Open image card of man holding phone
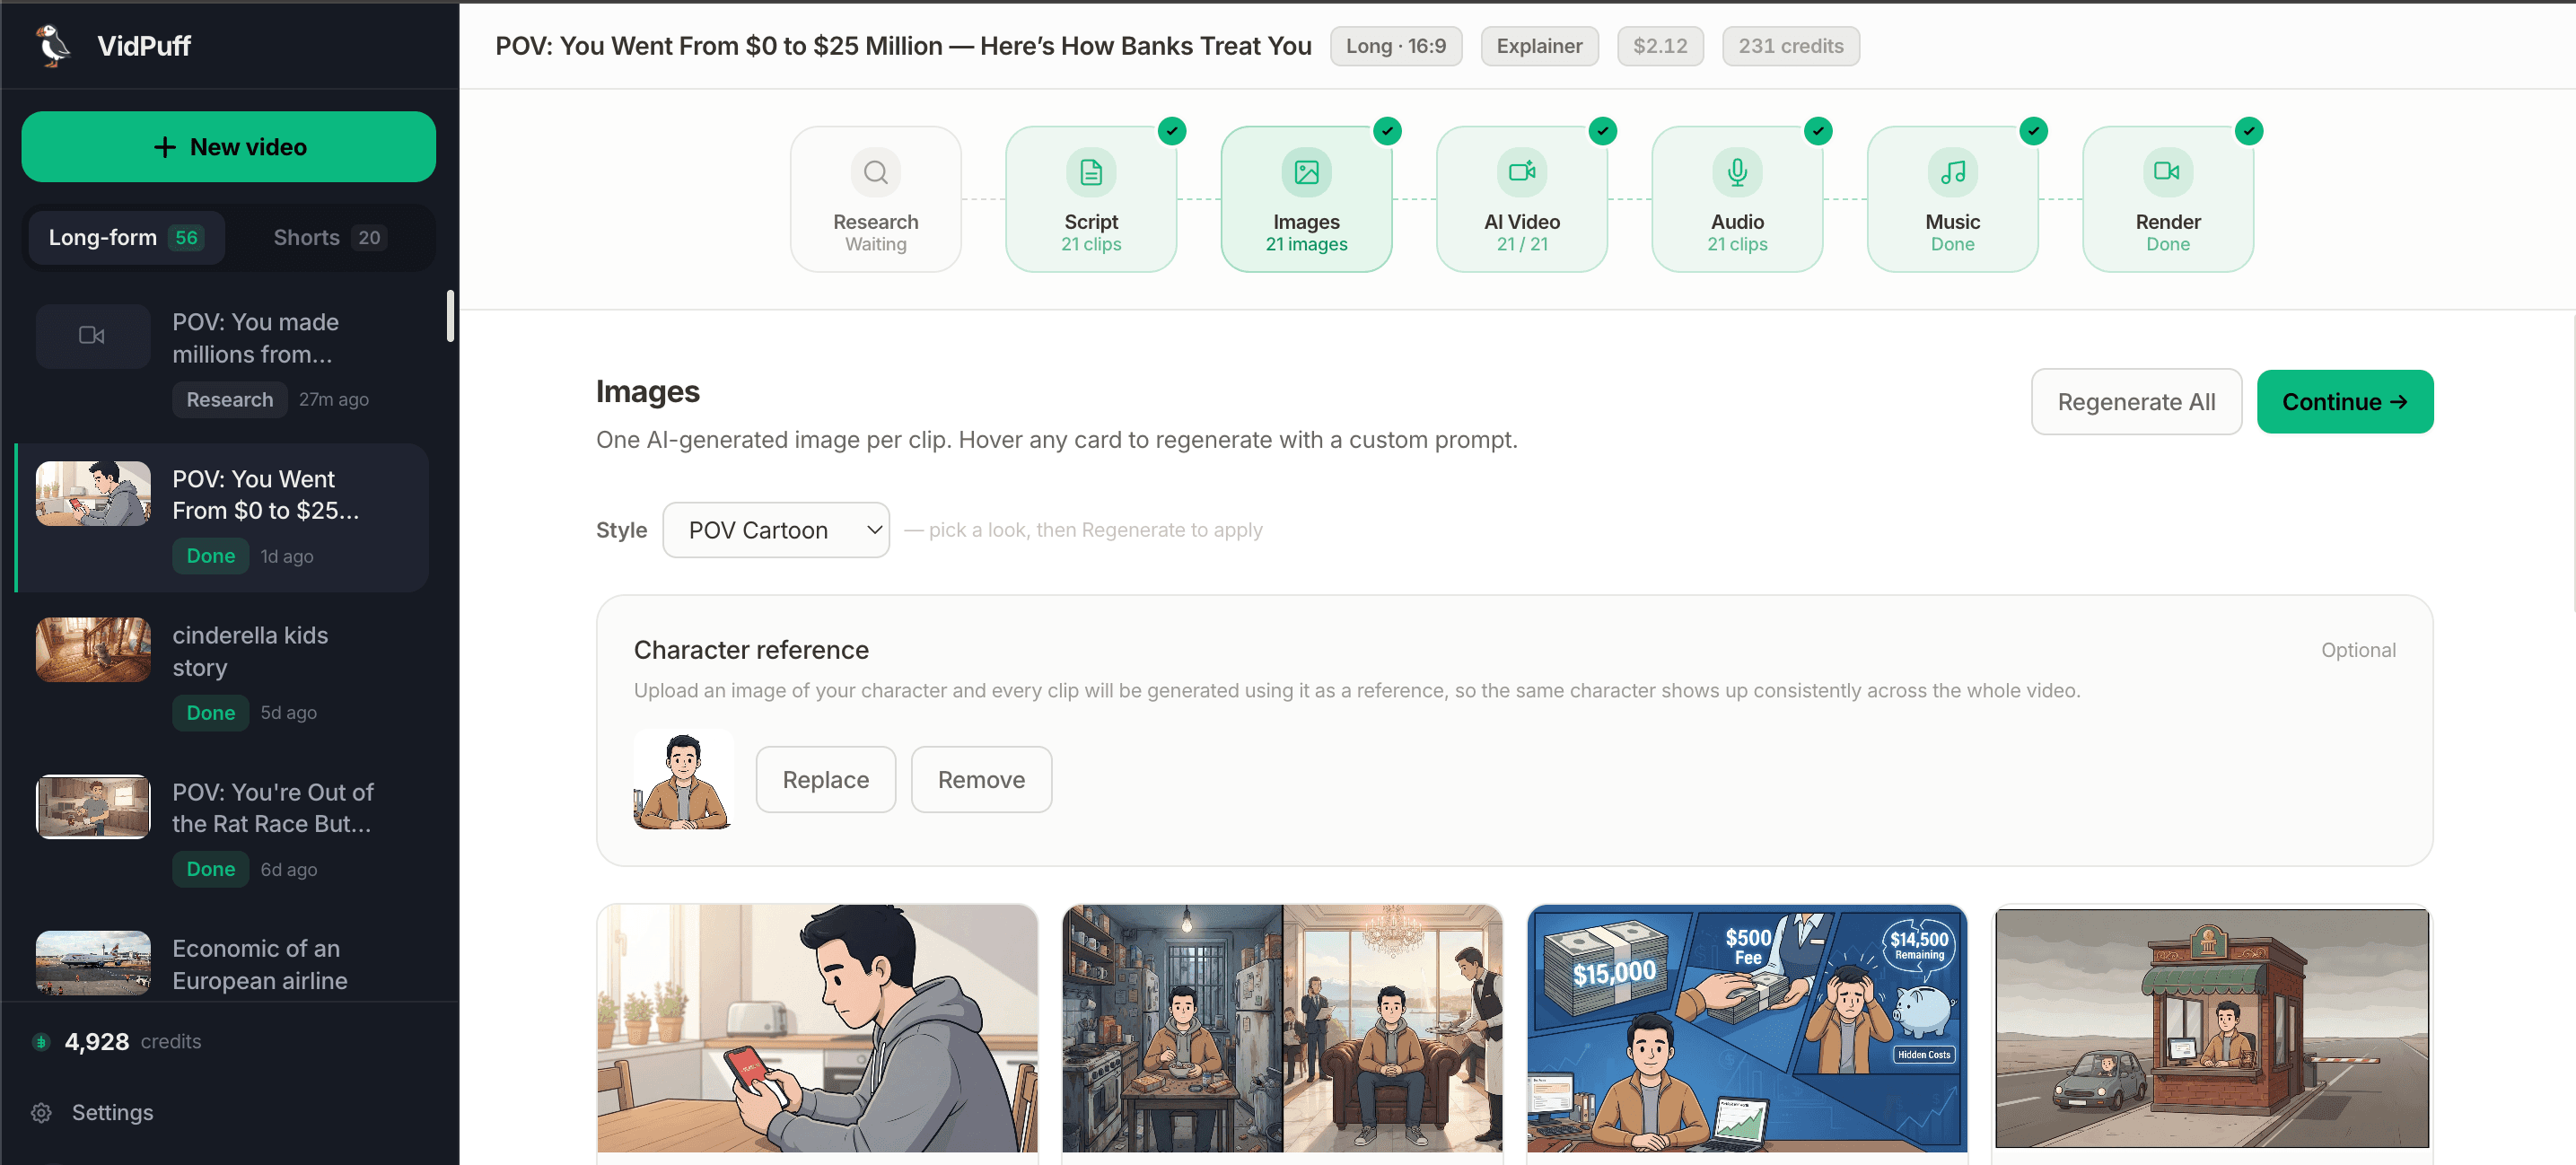Viewport: 2576px width, 1165px height. coord(817,1028)
